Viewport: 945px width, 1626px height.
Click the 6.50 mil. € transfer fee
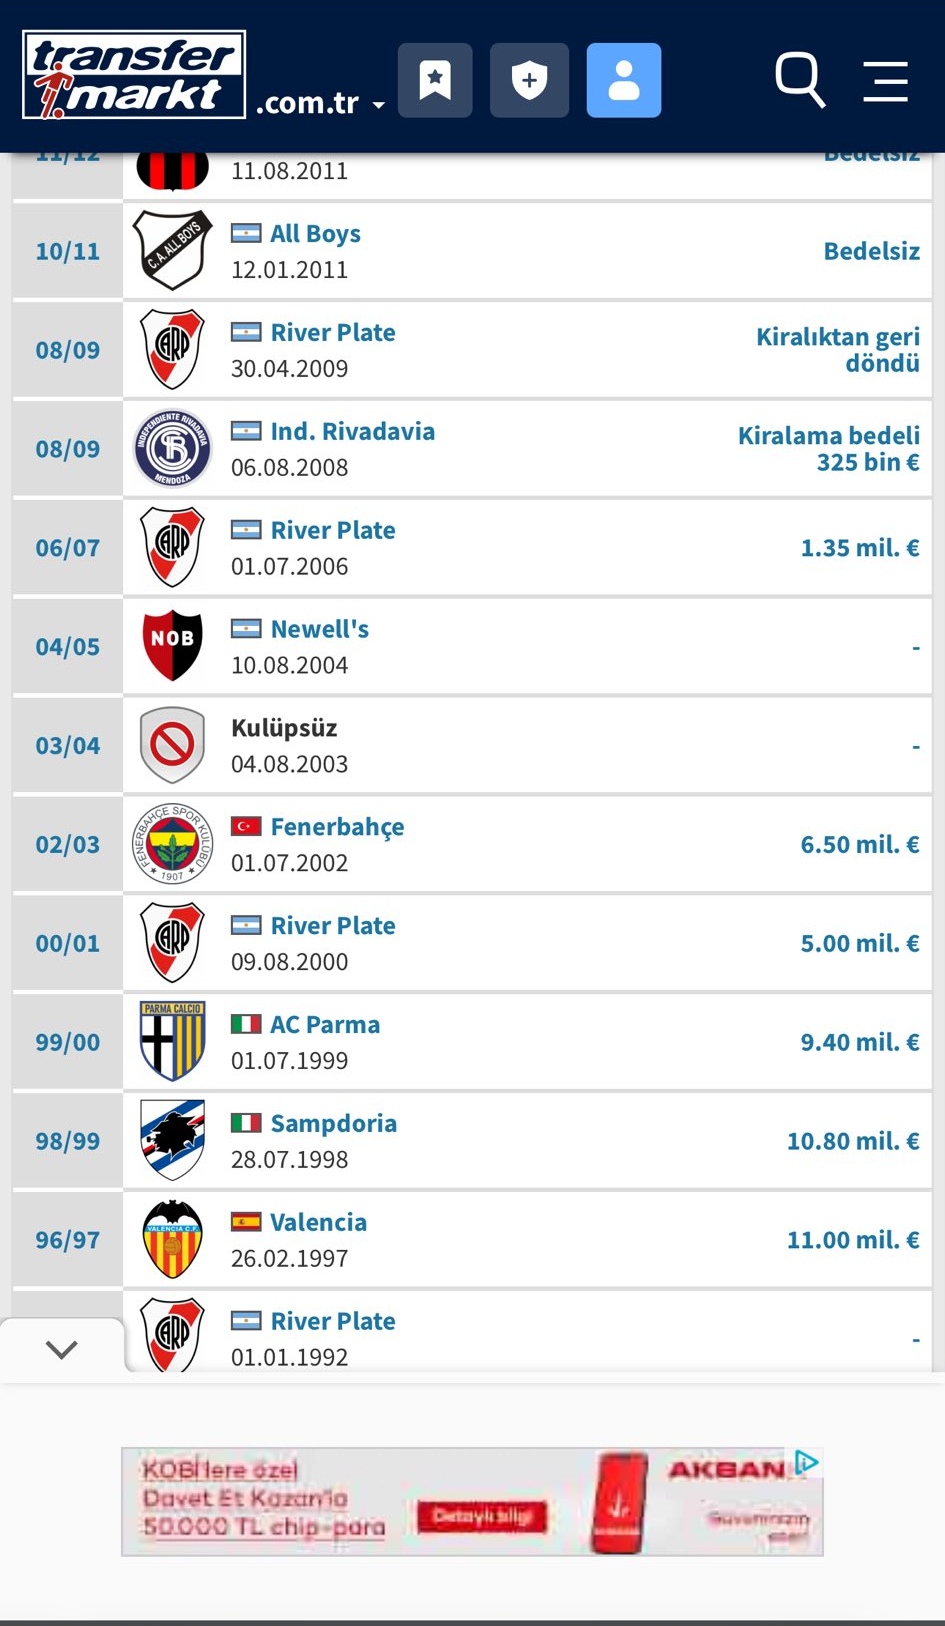[860, 844]
